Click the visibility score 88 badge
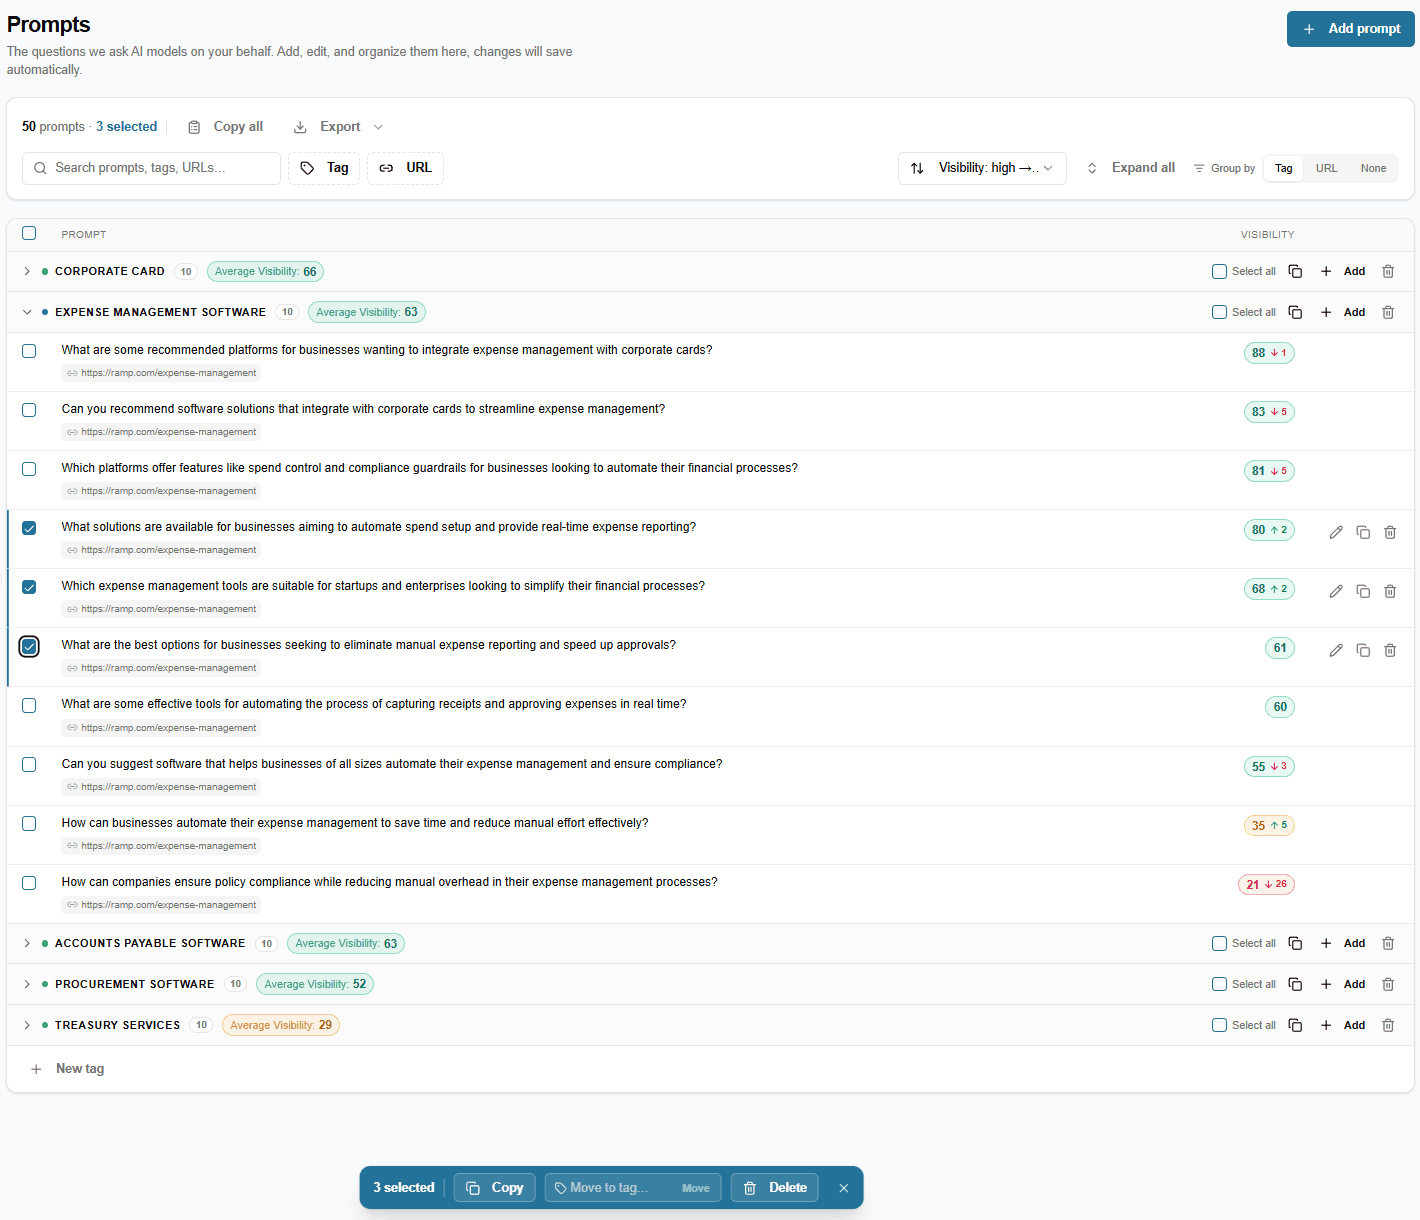The image size is (1420, 1220). pos(1269,353)
